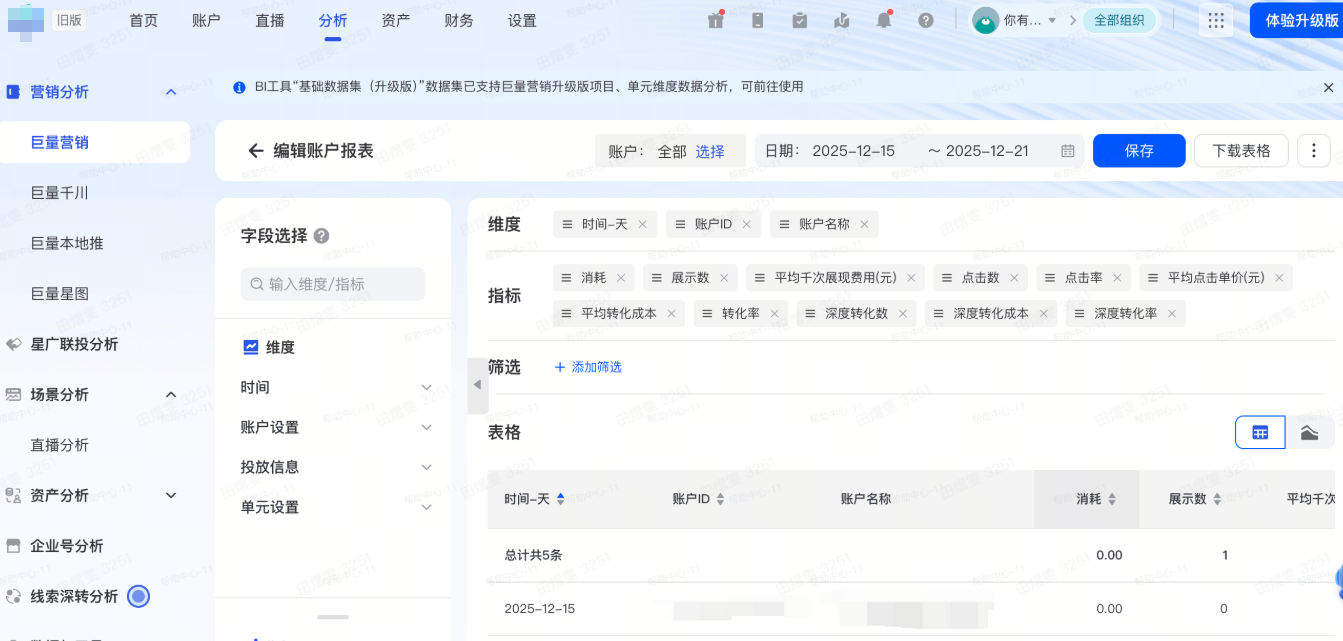The image size is (1343, 641).
Task: Sort by 消耗 column
Action: pos(1112,499)
